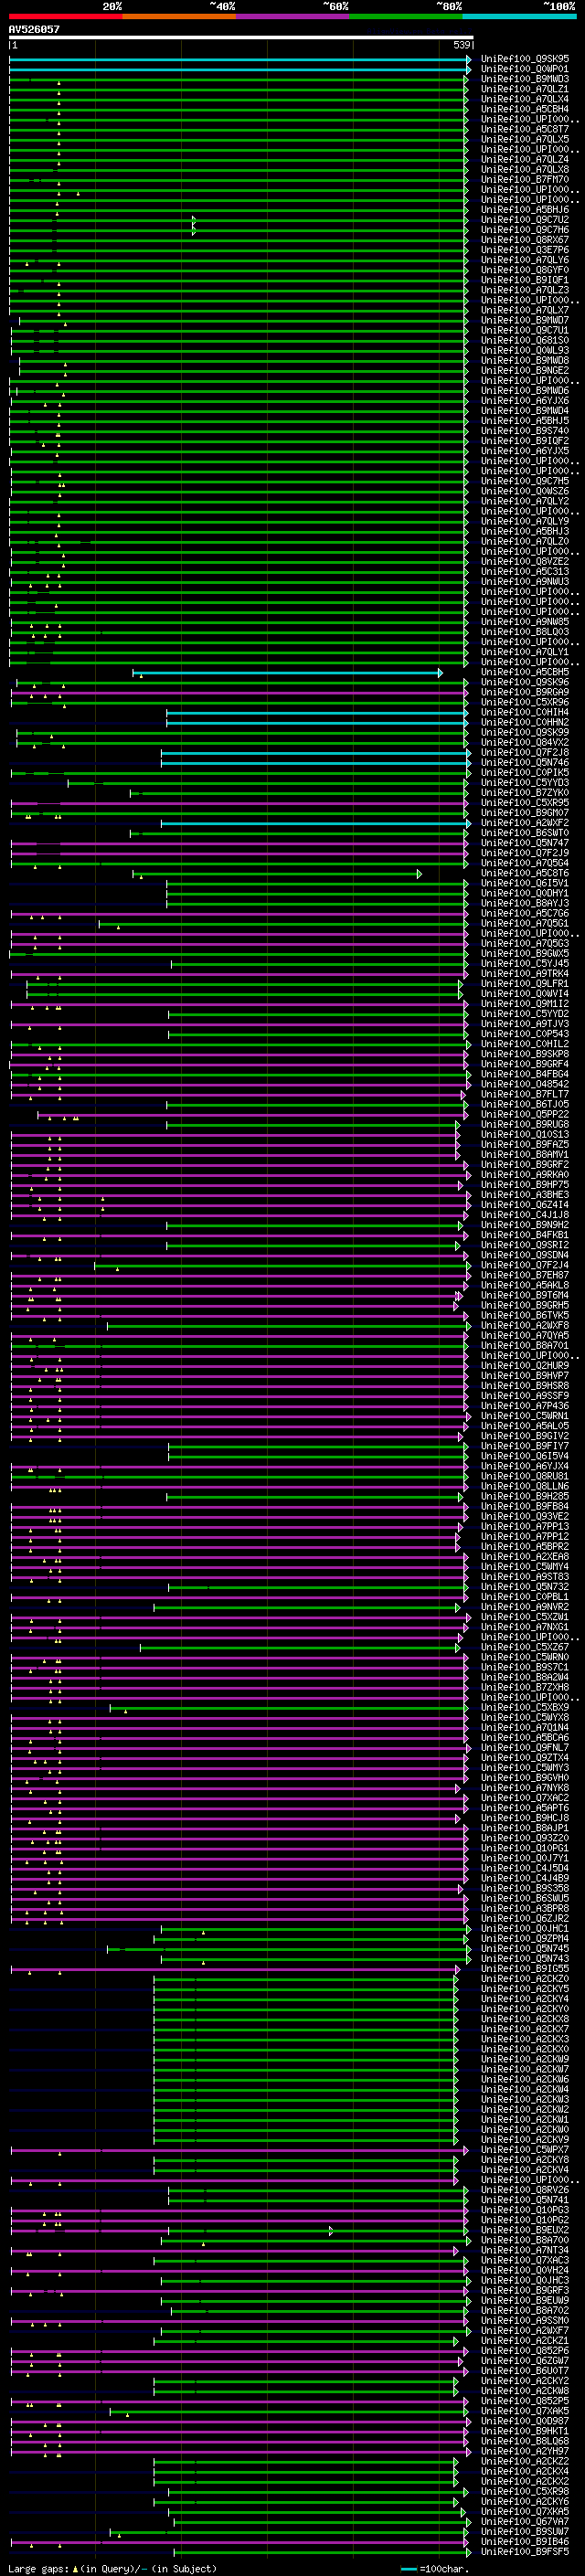Select the label UniRef100_Q8RX67
The image size is (585, 2576).
pyautogui.click(x=525, y=240)
